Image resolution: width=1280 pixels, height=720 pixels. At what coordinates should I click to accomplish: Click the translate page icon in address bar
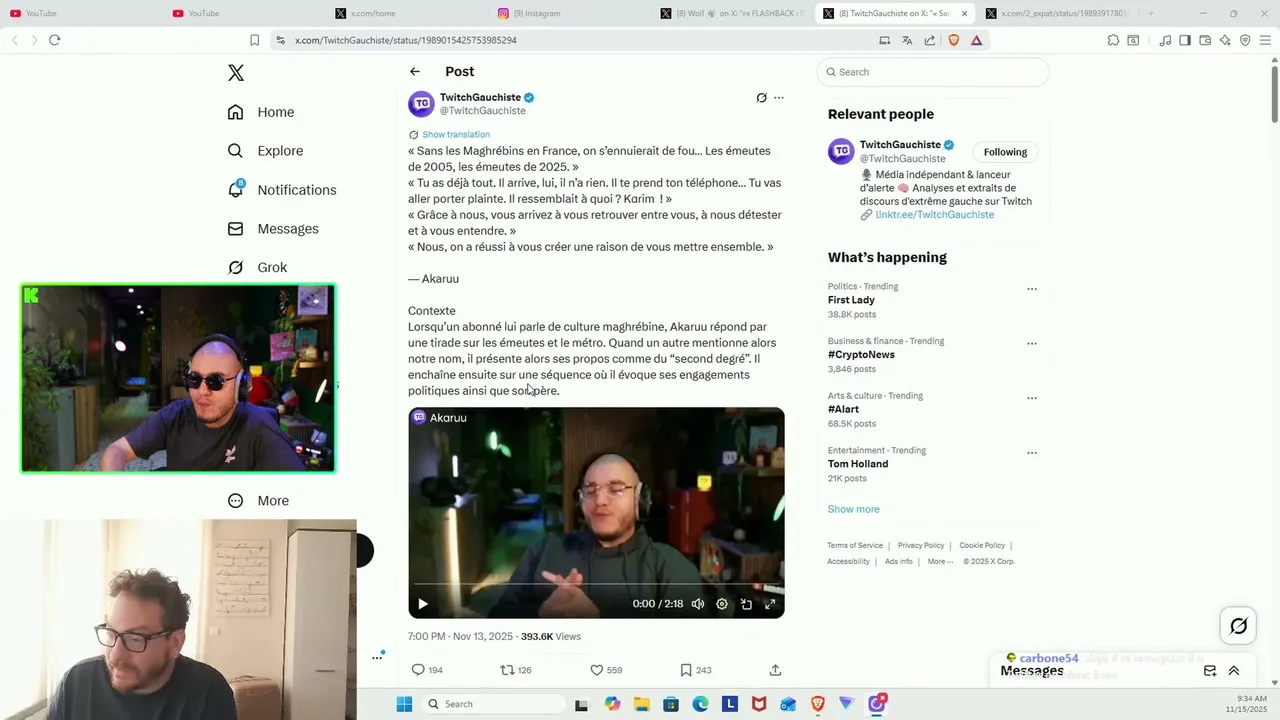pos(907,40)
